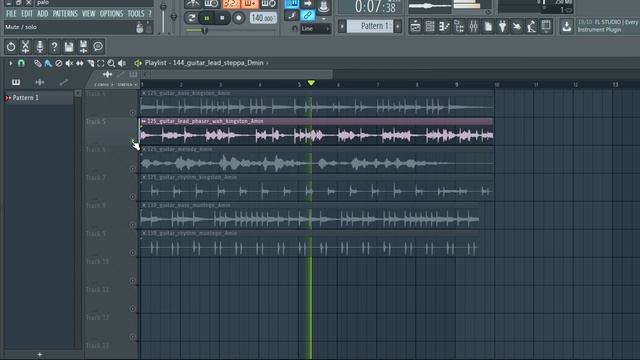
Task: Open the playlist window from top toolbar
Action: click(x=415, y=27)
